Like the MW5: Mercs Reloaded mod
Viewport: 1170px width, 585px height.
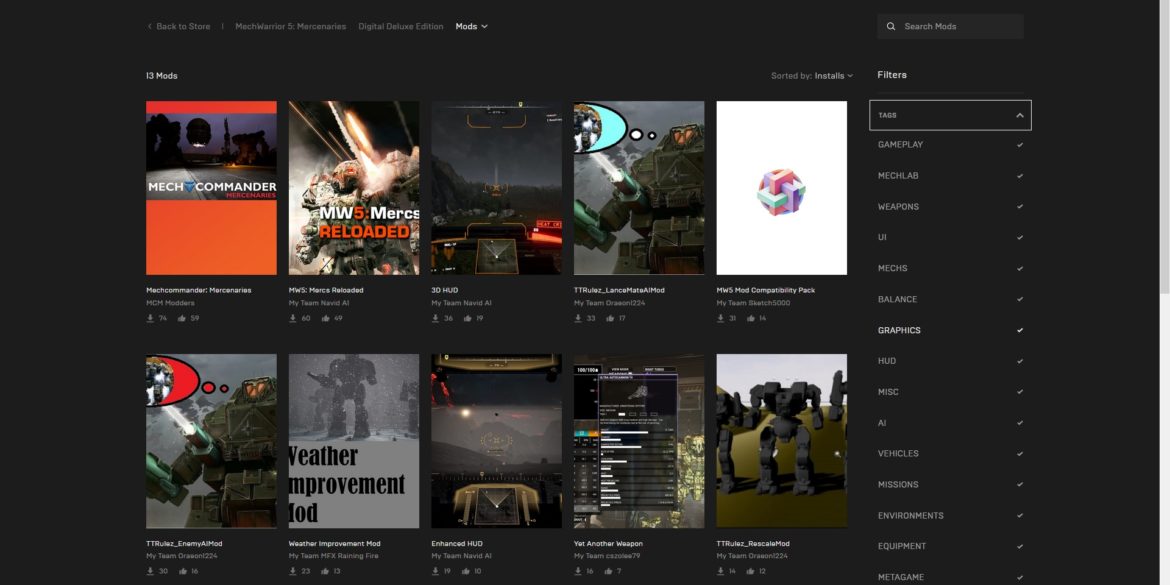[325, 319]
